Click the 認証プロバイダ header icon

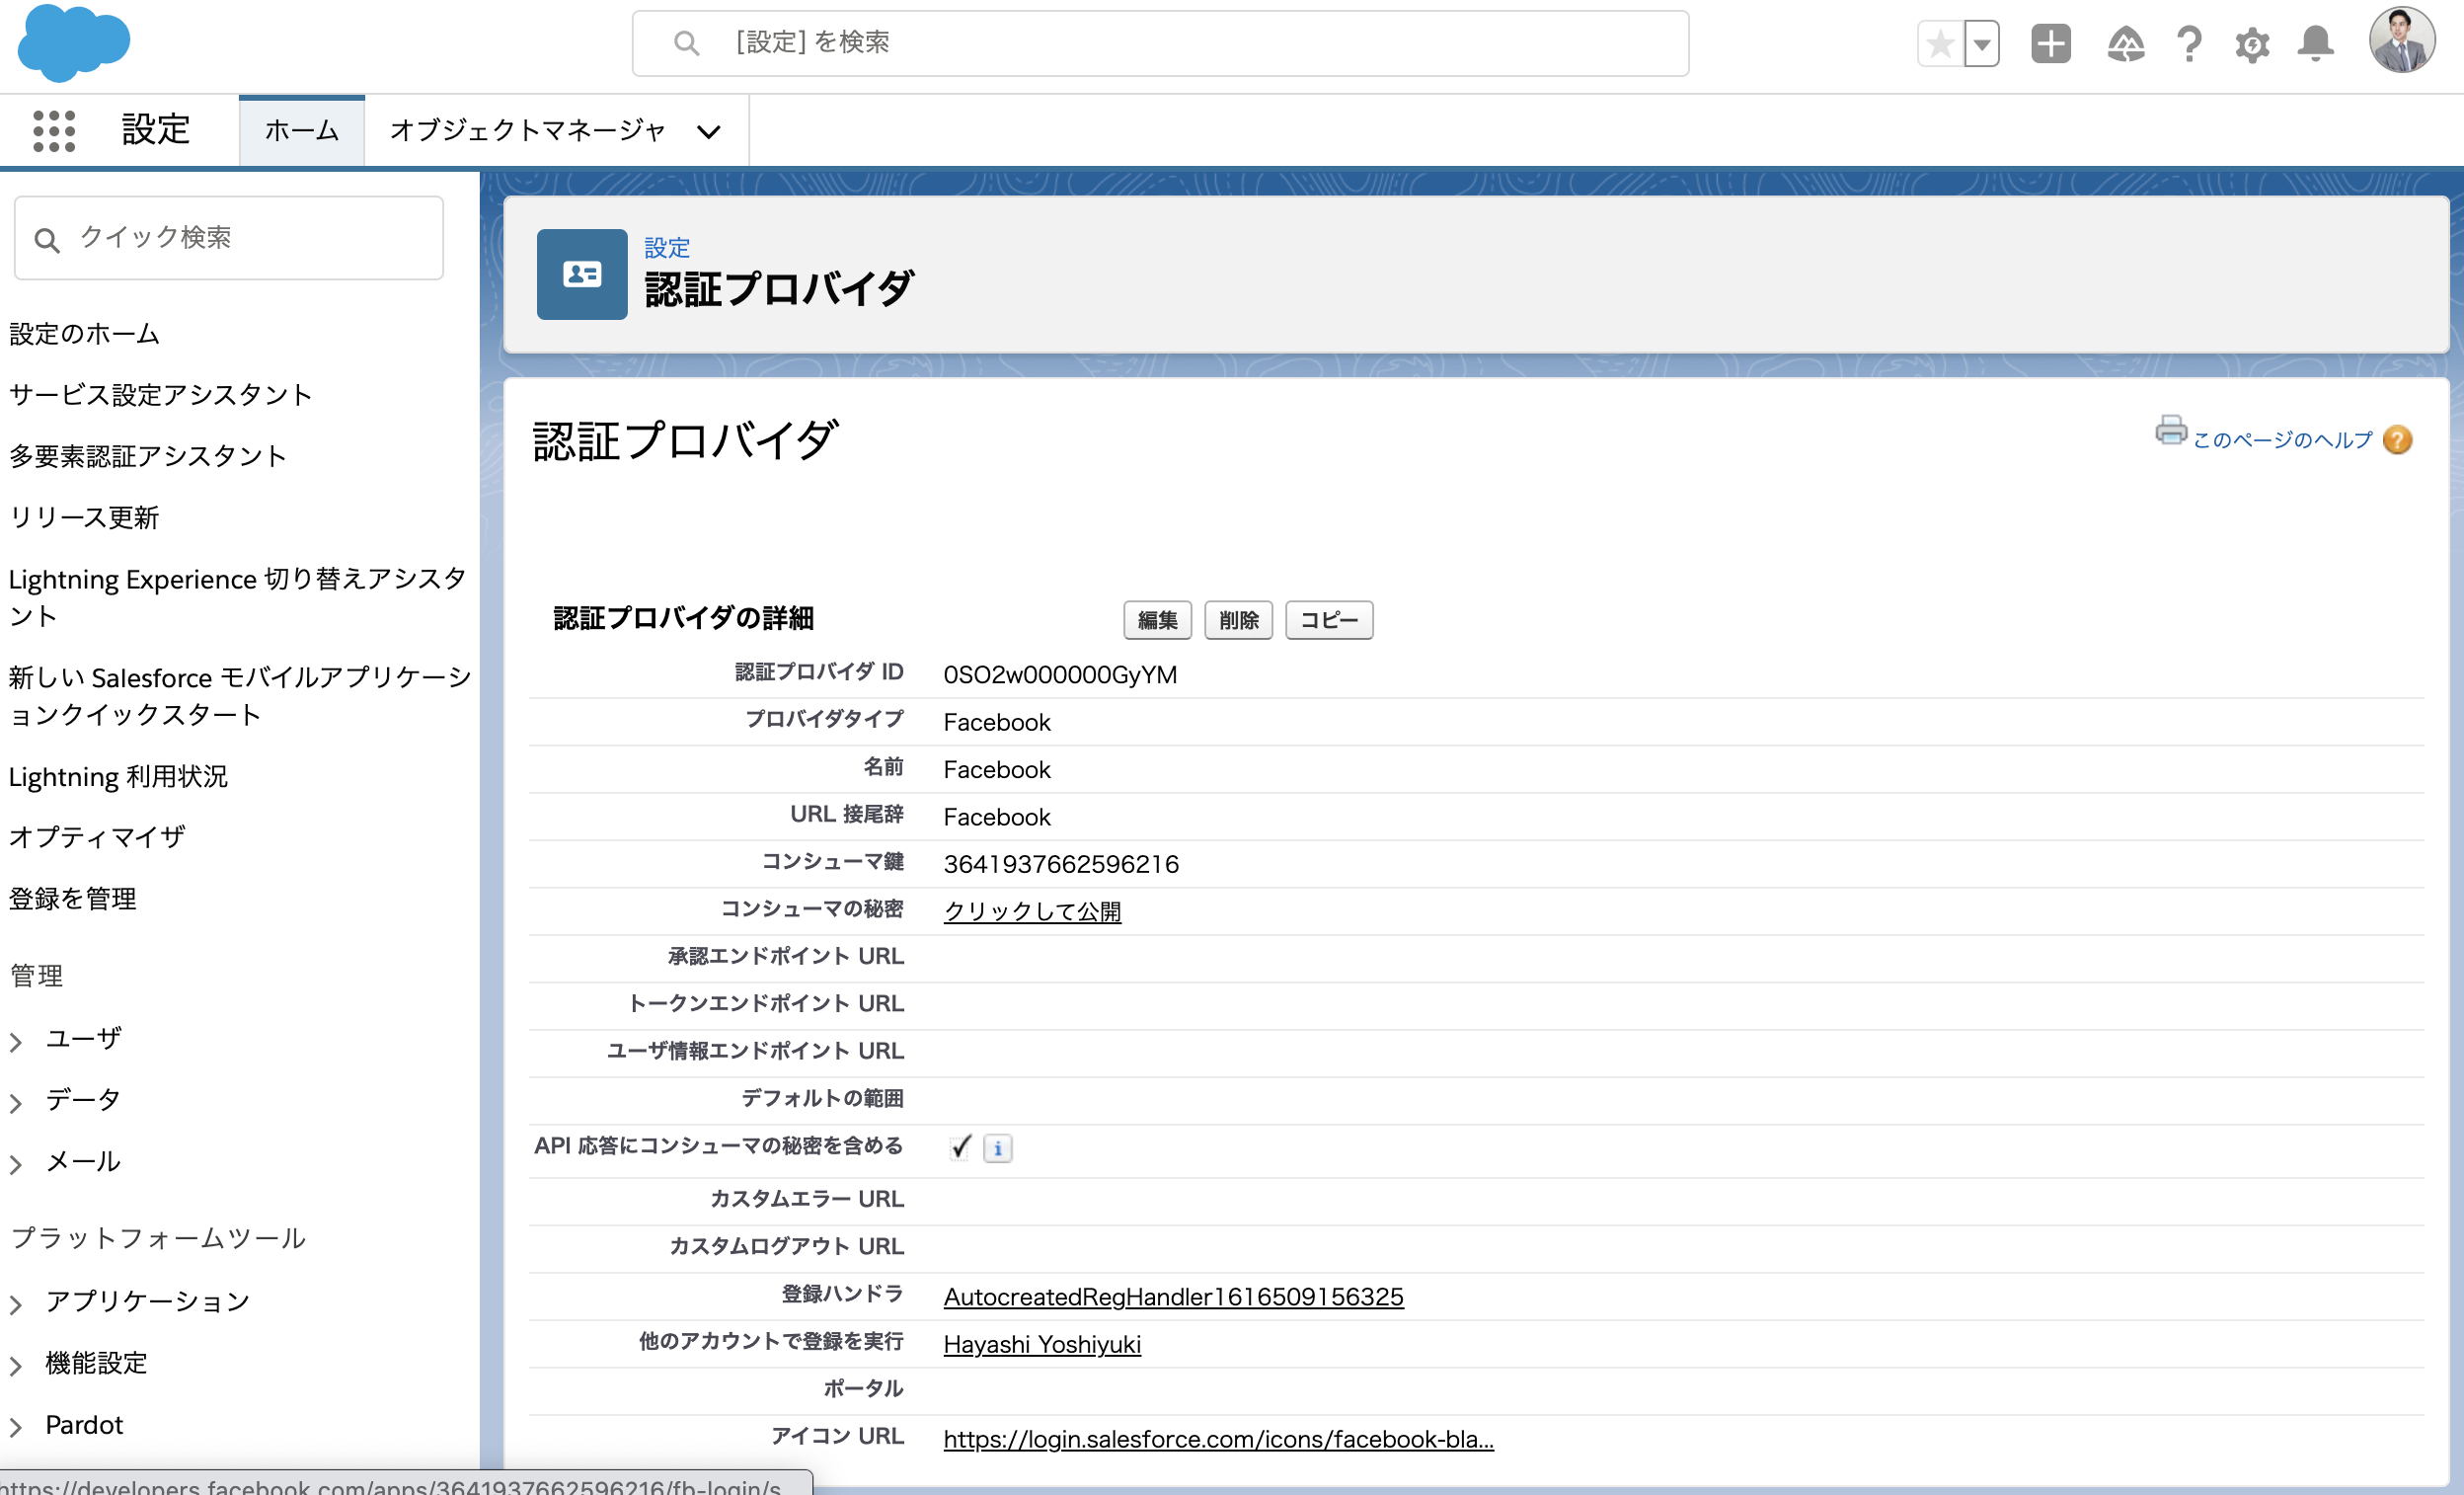pos(582,274)
